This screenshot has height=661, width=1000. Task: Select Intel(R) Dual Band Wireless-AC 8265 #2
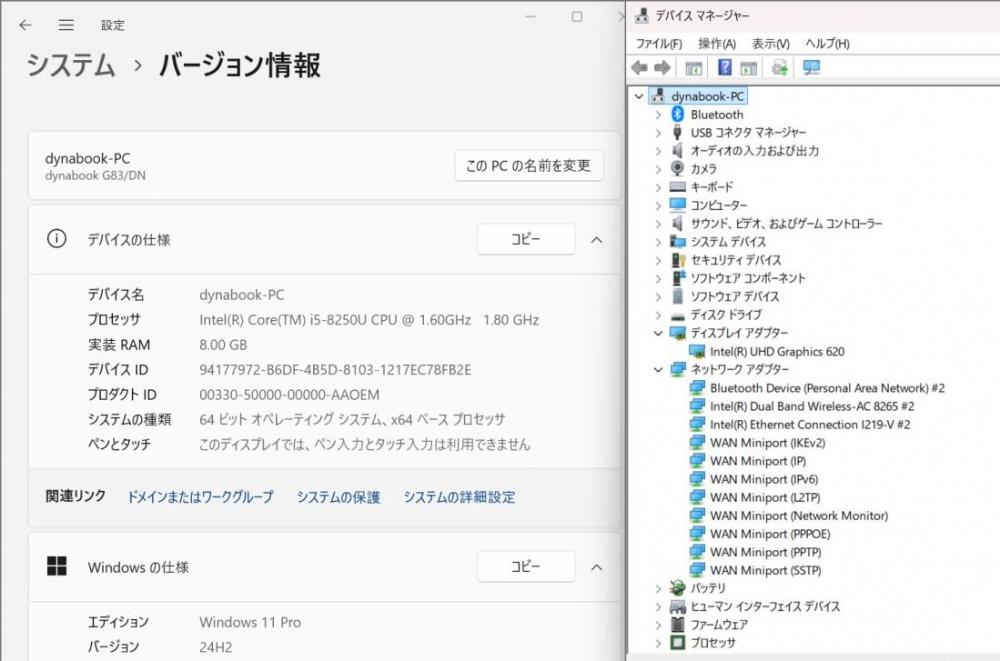[812, 406]
